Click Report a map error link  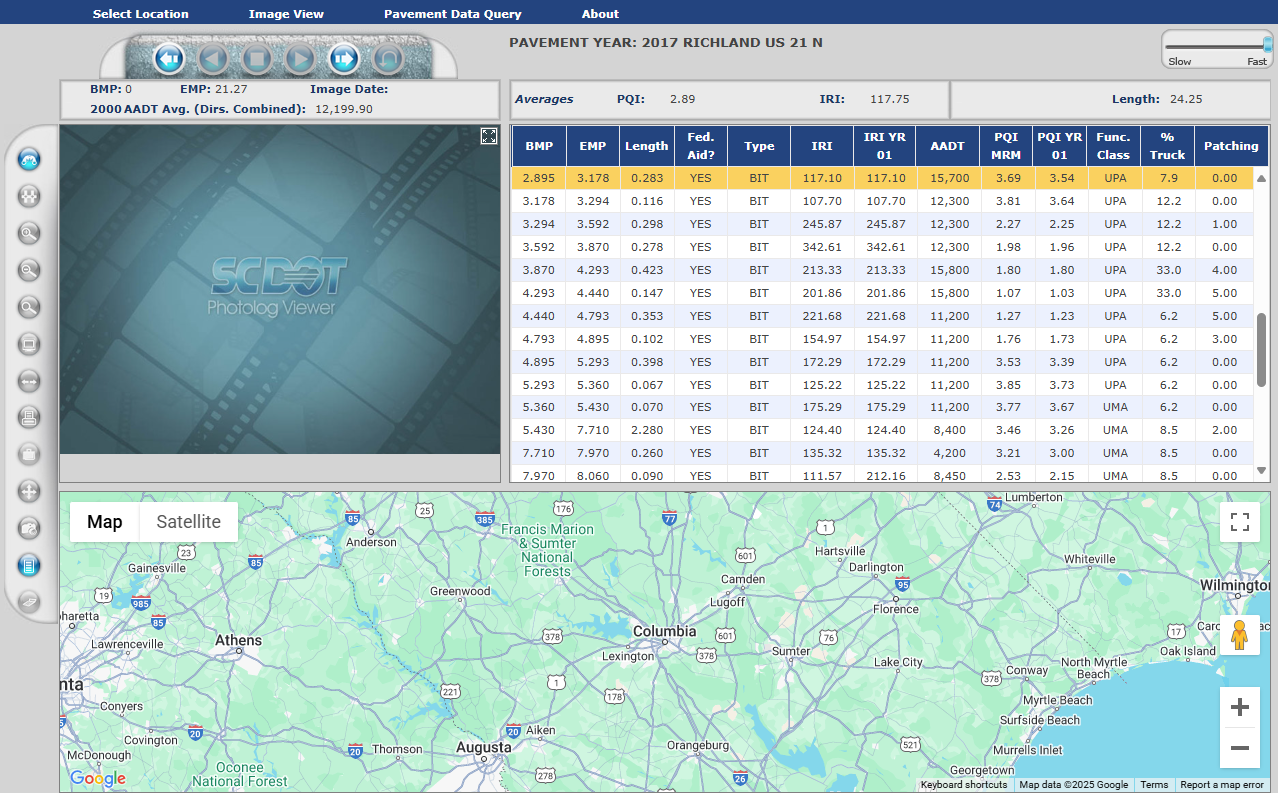click(1222, 785)
